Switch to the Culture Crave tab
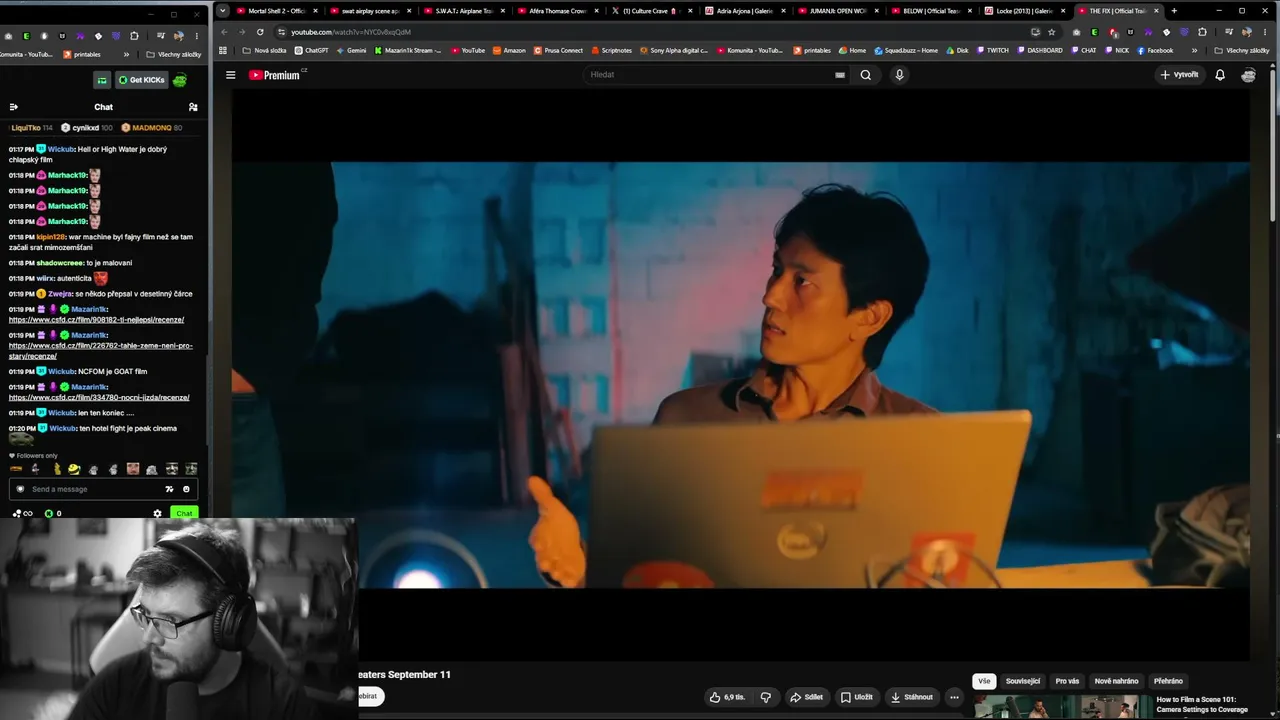Image resolution: width=1280 pixels, height=720 pixels. (651, 11)
